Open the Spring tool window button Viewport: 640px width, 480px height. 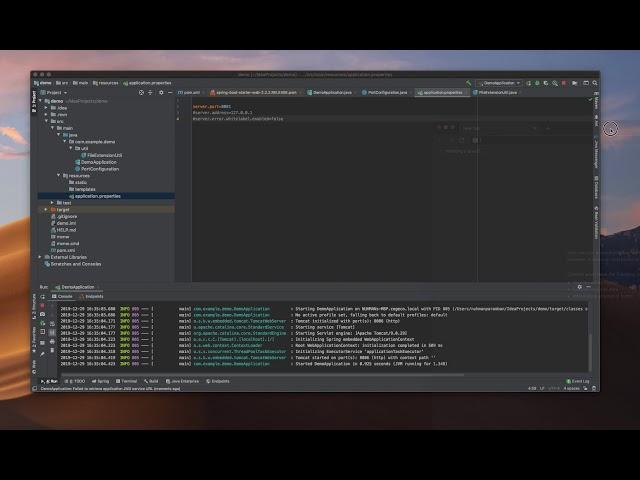100,381
